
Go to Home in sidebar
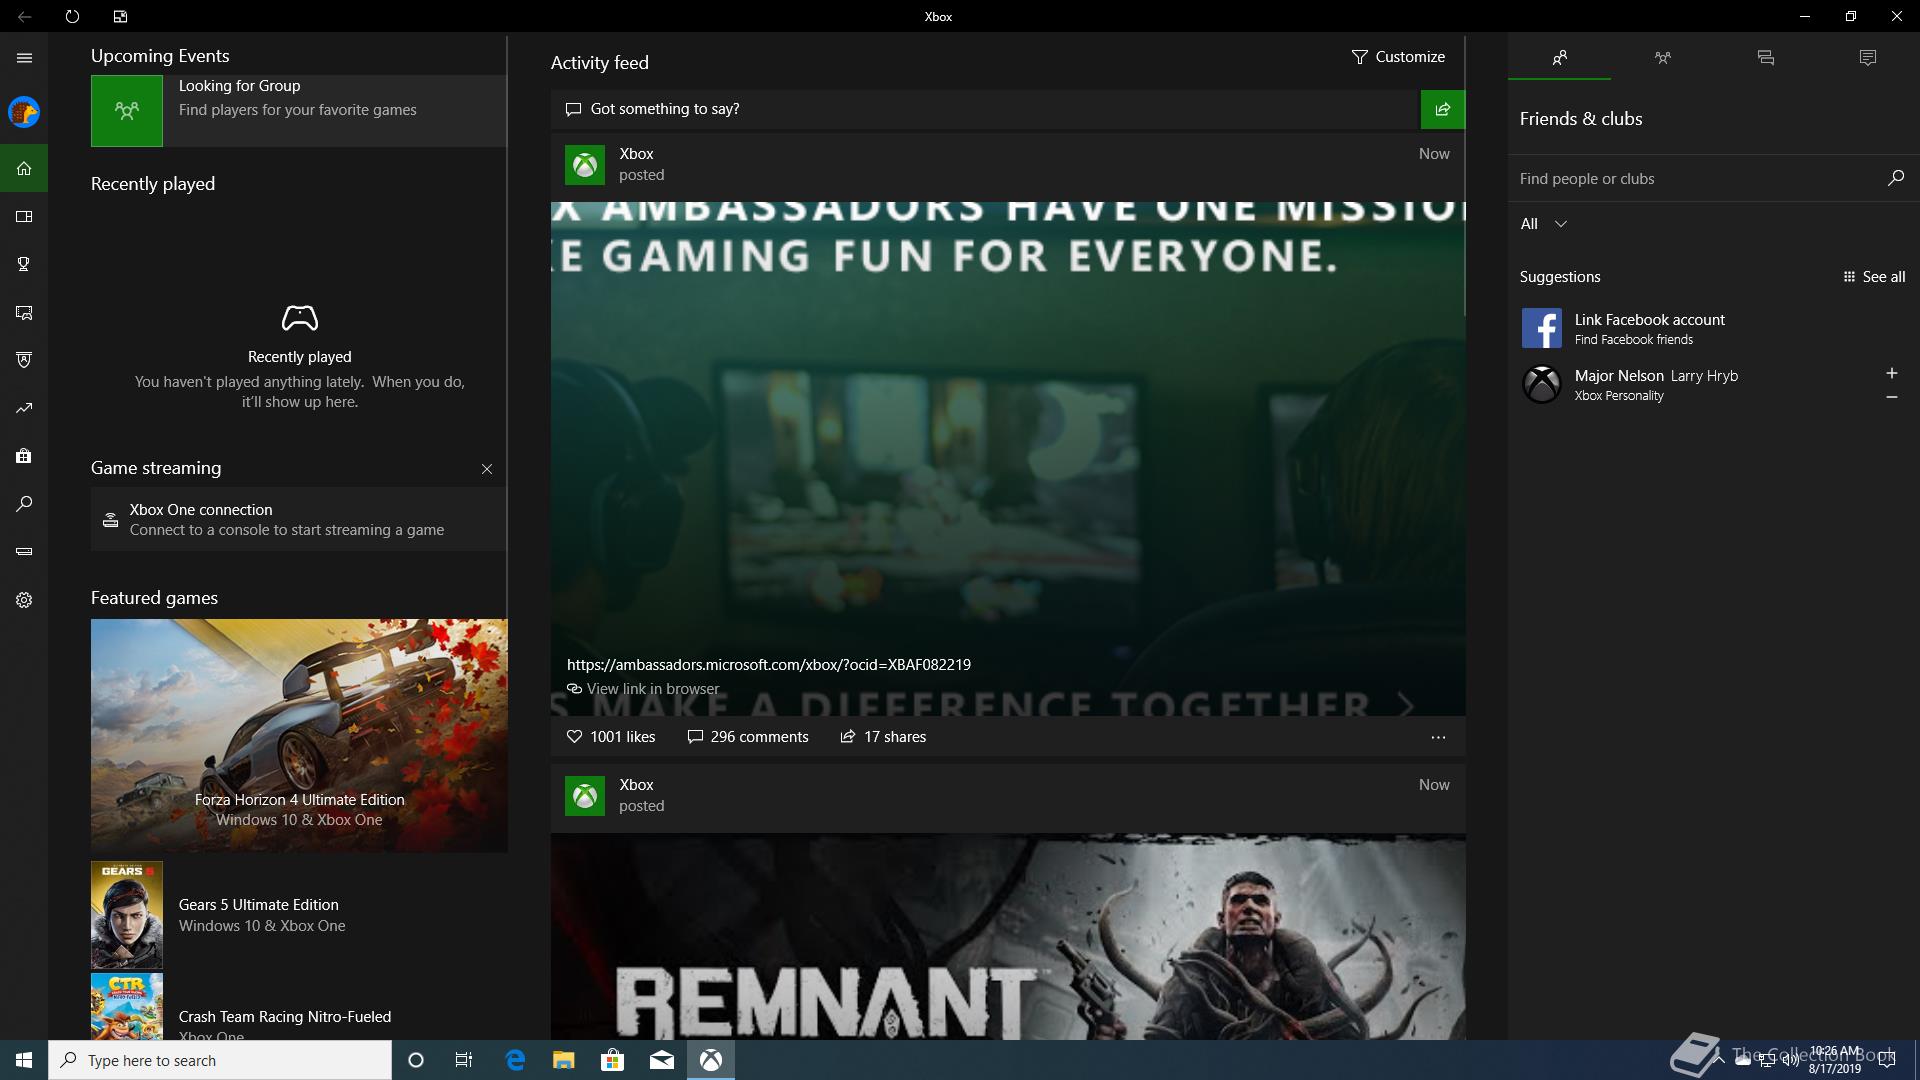click(24, 168)
